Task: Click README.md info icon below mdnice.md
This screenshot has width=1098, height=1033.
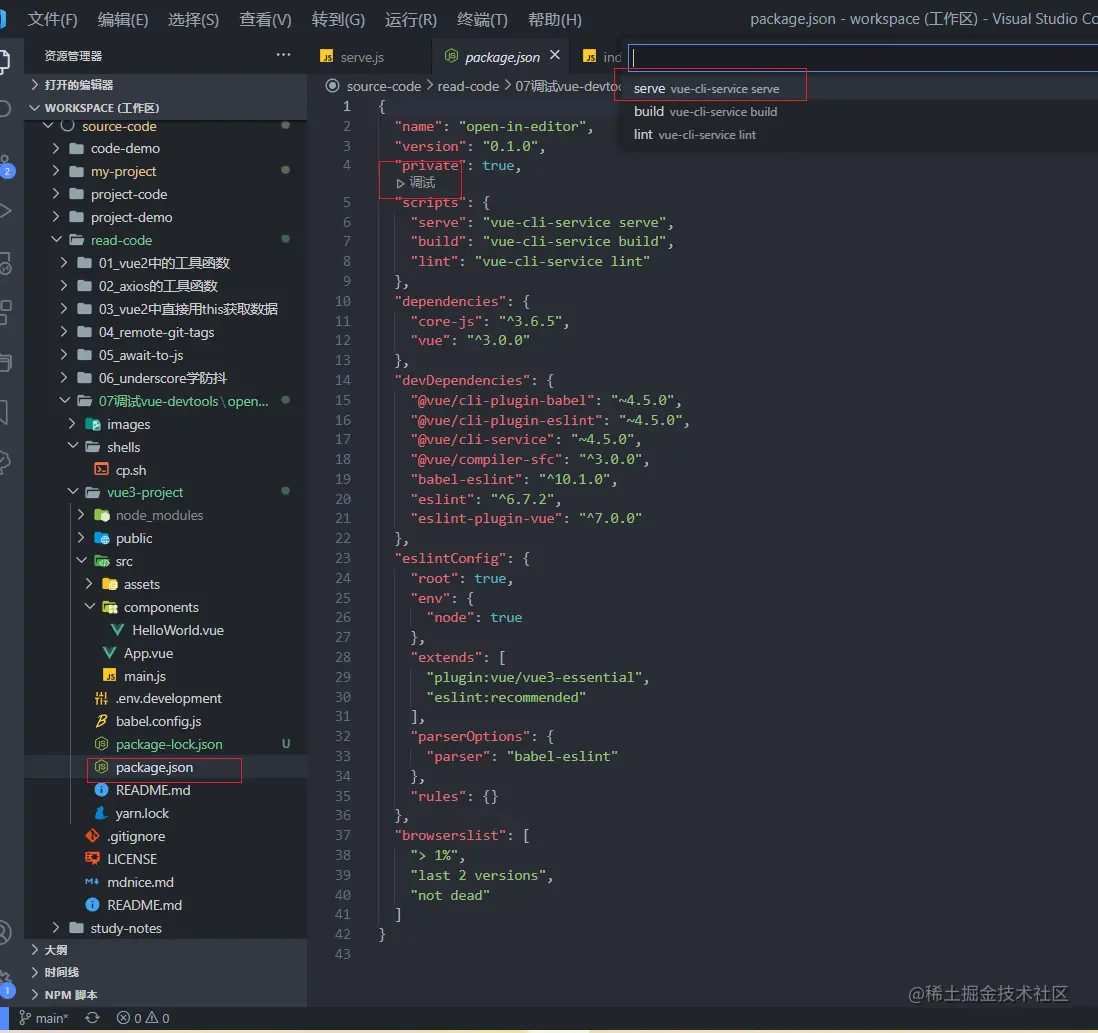Action: 92,905
